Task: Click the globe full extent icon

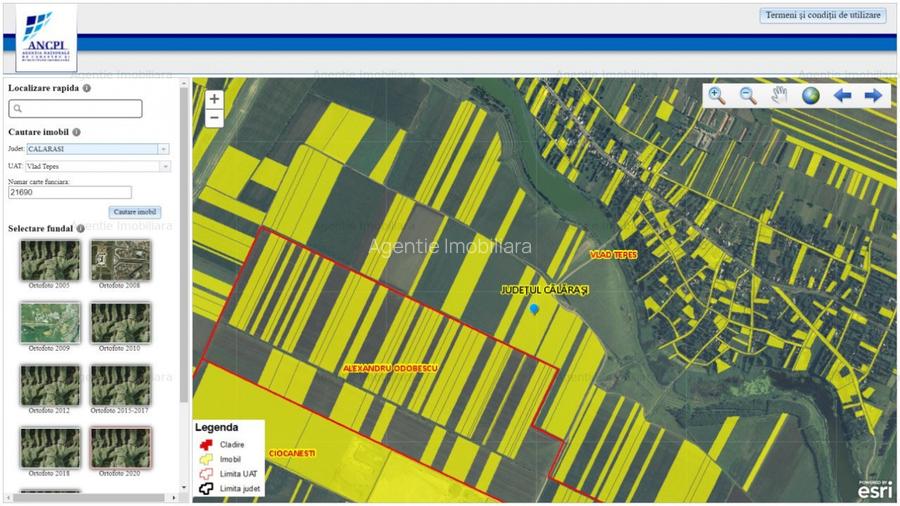Action: point(810,95)
